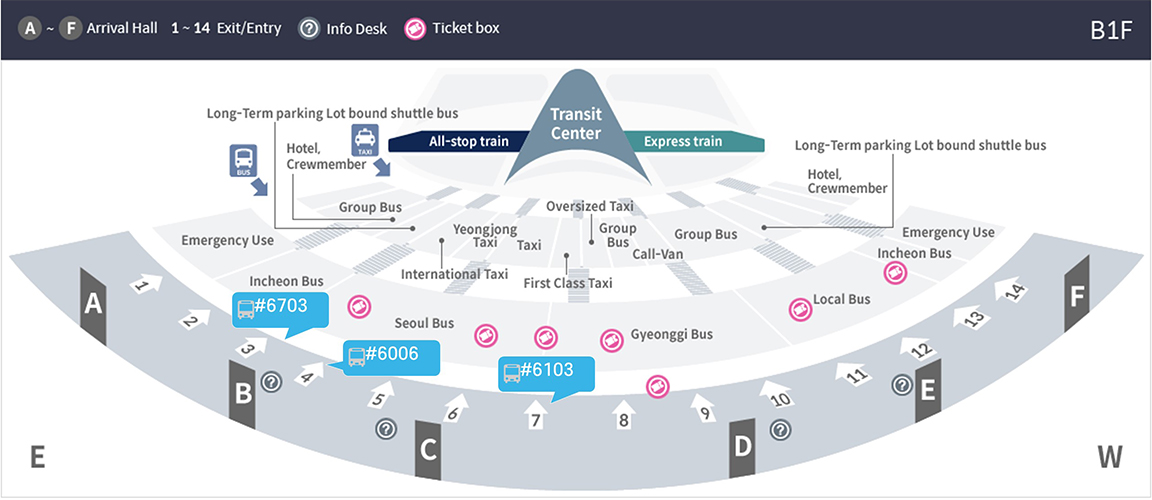Image resolution: width=1152 pixels, height=500 pixels.
Task: Click the Gyeonggi Bus ticket box icon
Action: coord(611,340)
